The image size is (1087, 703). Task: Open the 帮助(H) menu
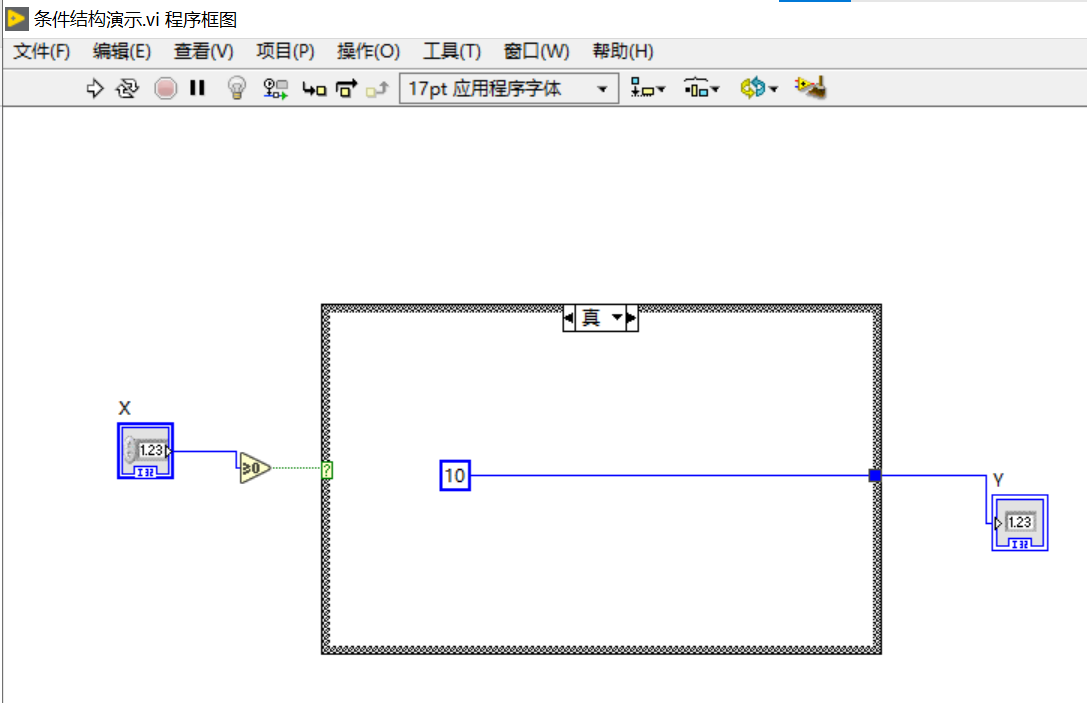point(623,51)
